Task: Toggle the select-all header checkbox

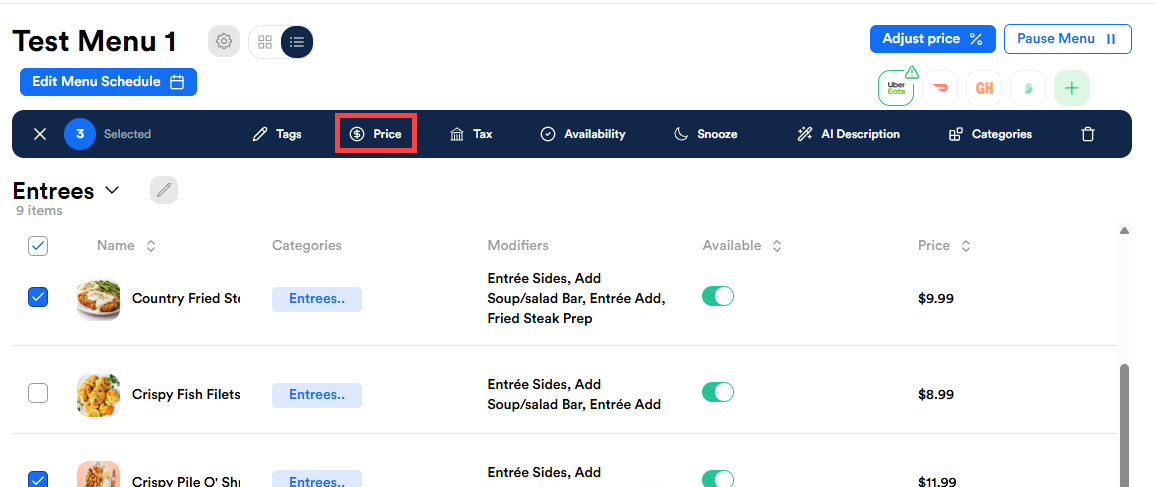Action: [38, 246]
